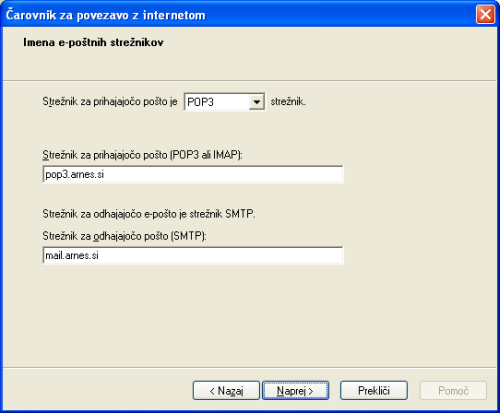Click the heading Imena e-poštnih strežnikov

point(93,42)
